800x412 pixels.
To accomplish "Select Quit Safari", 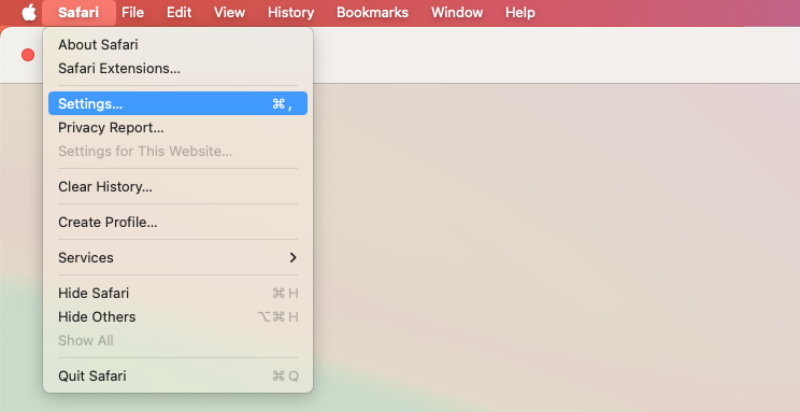I will (178, 376).
